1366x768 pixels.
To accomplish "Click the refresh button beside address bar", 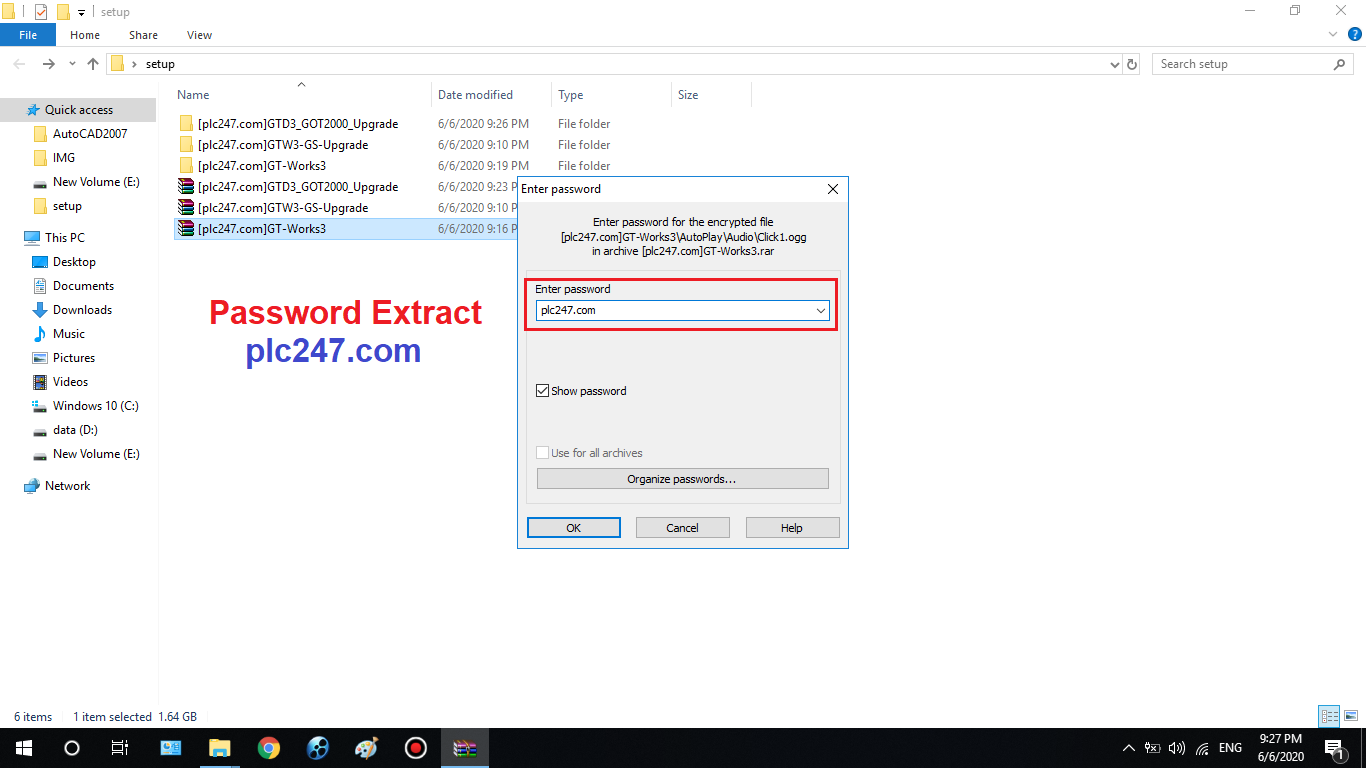I will click(x=1132, y=64).
